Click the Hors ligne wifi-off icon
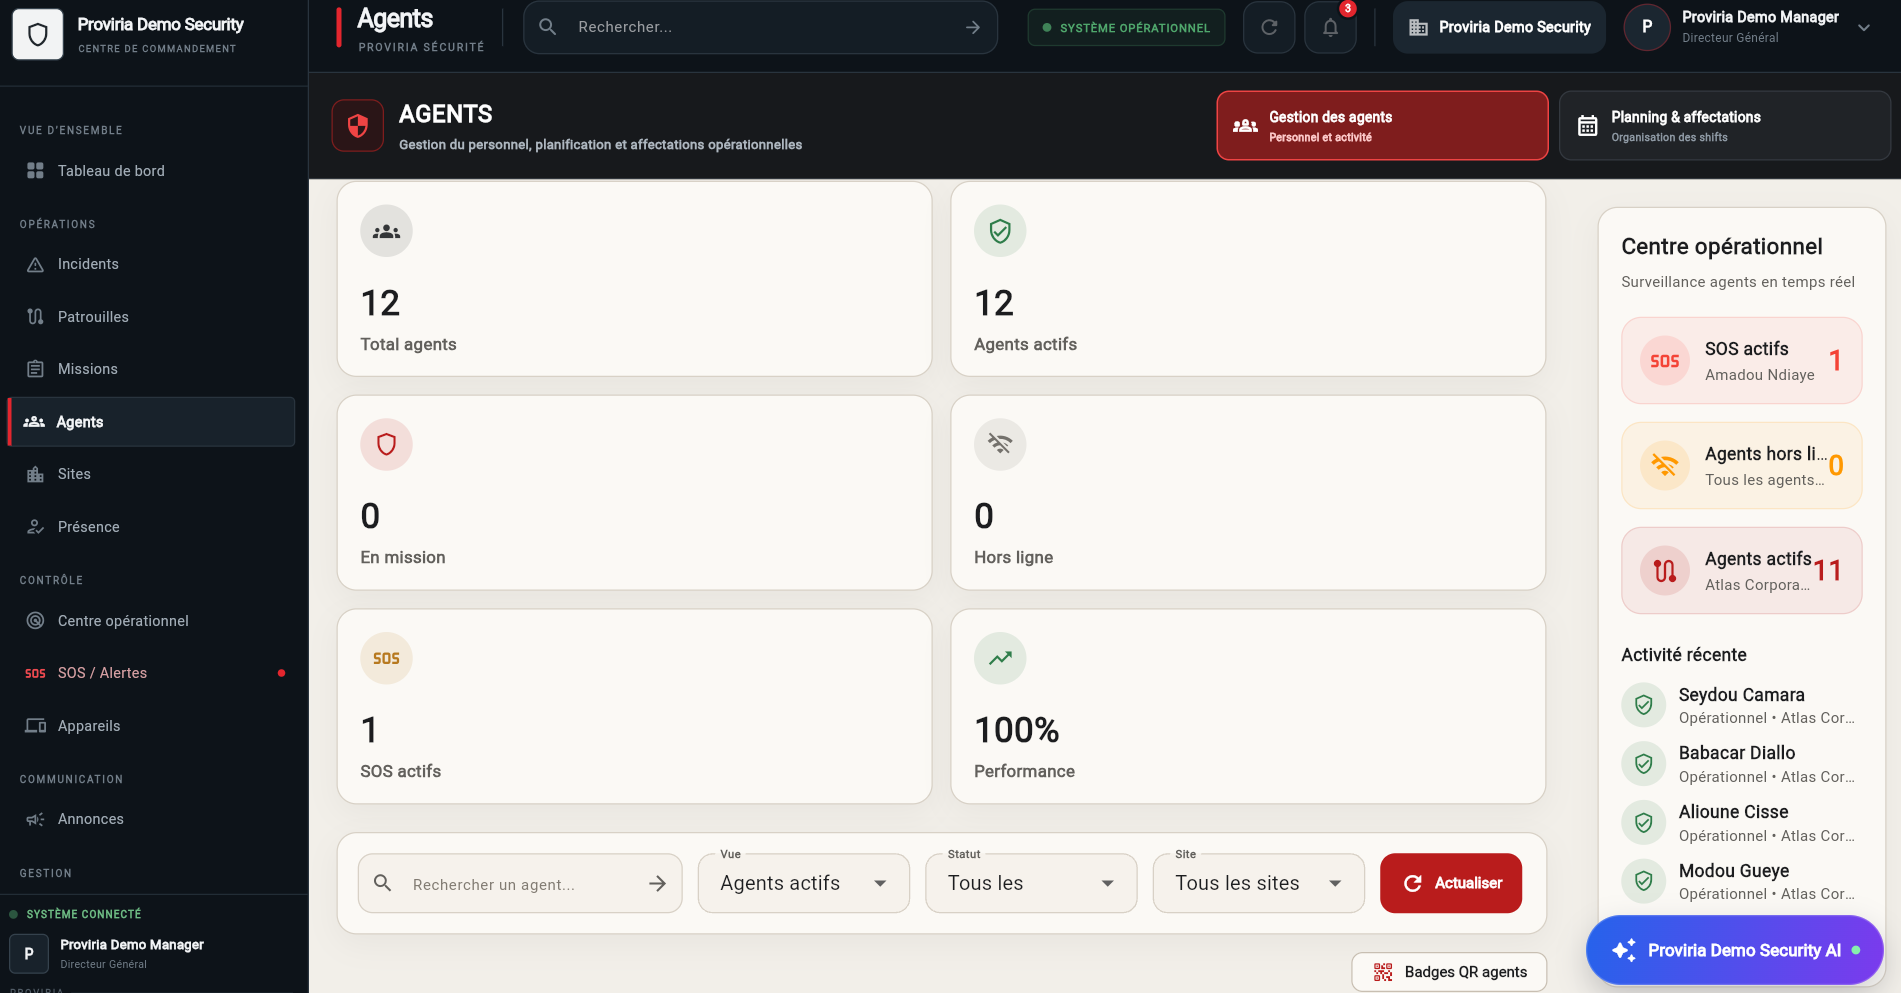The image size is (1901, 993). tap(1000, 444)
